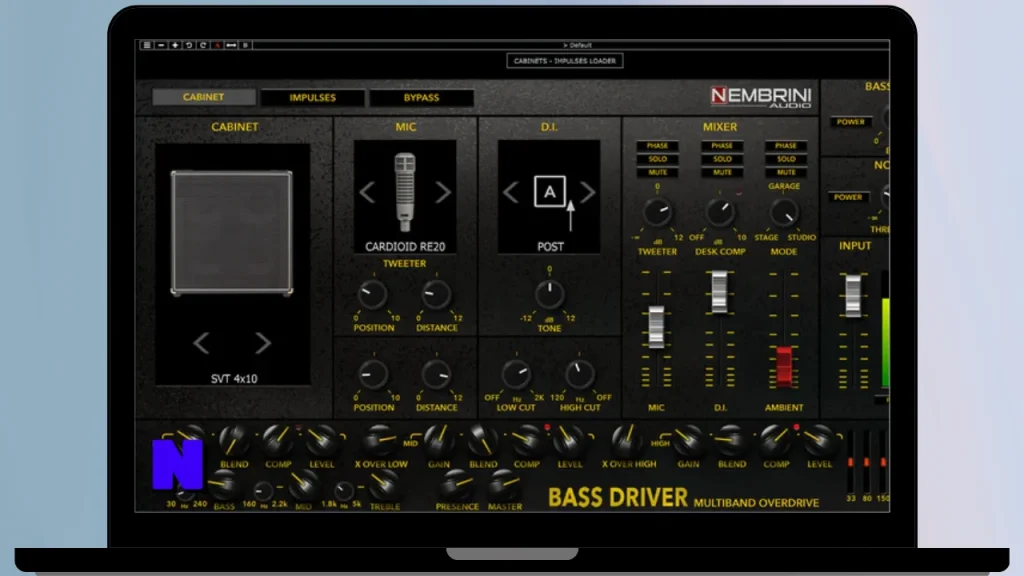Select next cabinet with the right arrow

coord(263,343)
